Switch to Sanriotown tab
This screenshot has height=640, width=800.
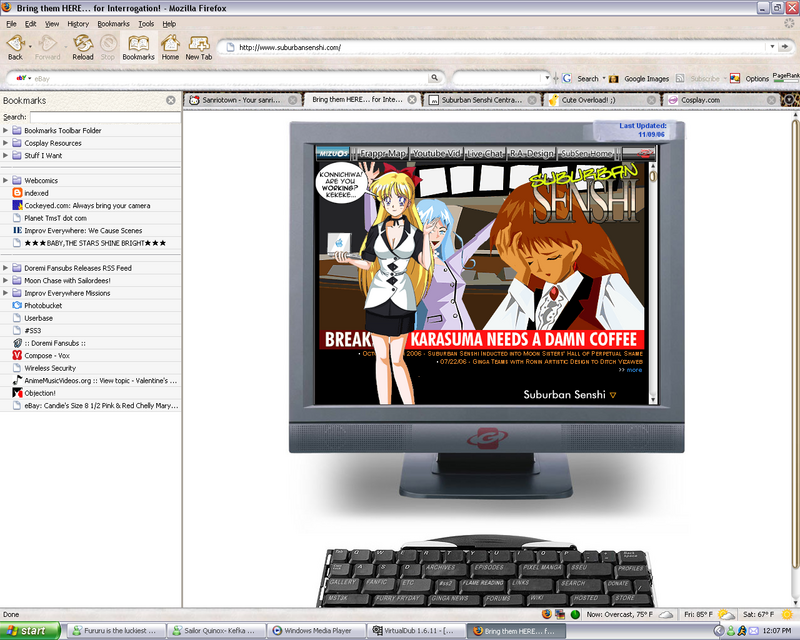click(241, 100)
